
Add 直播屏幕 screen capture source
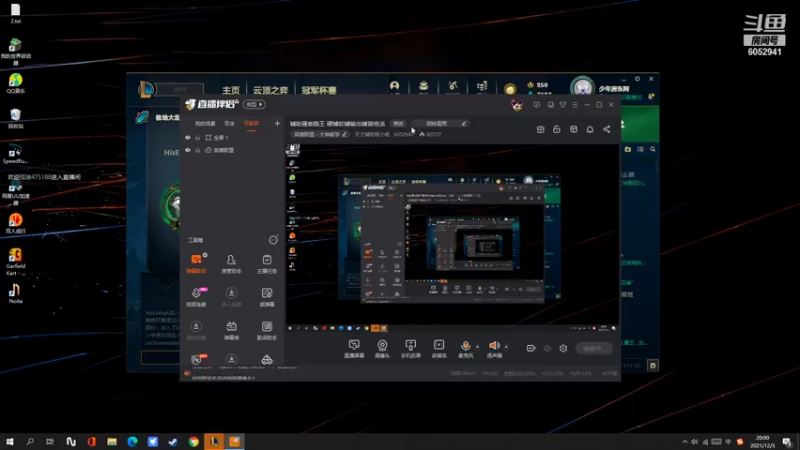tap(354, 348)
